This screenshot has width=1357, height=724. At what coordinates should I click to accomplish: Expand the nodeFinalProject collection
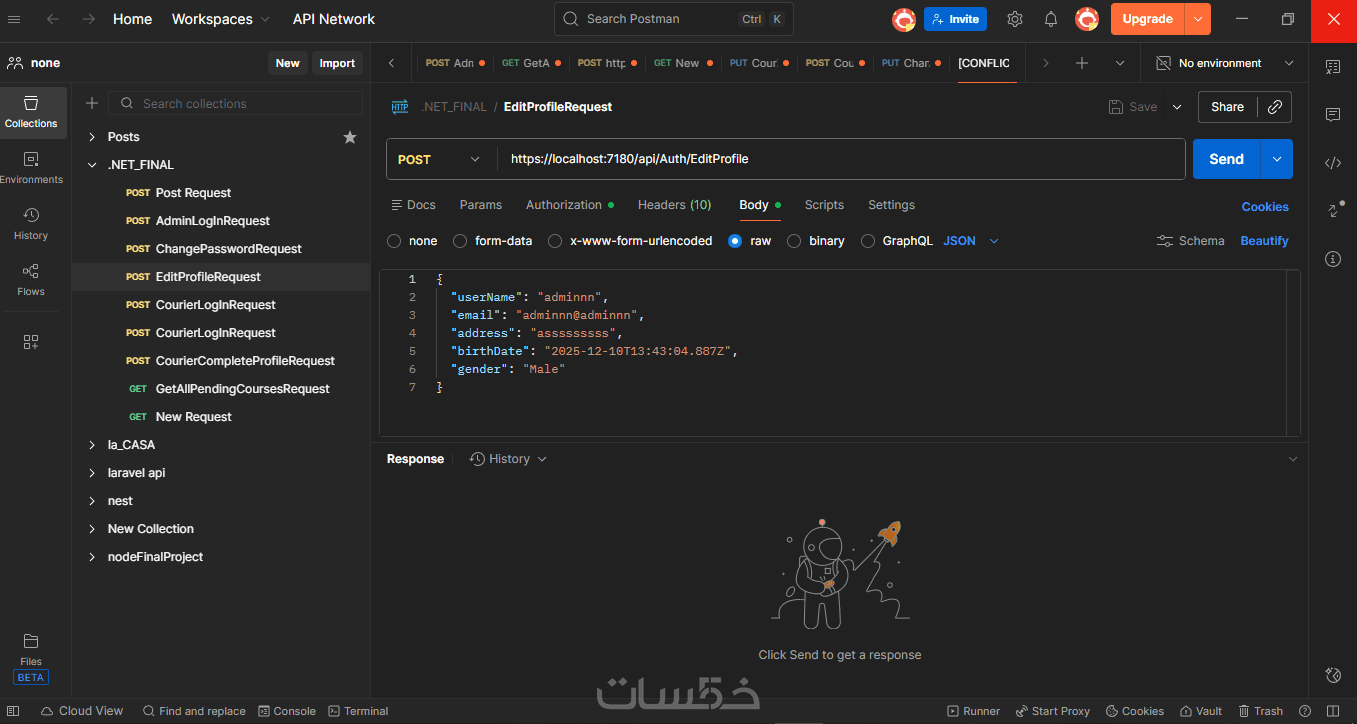[x=92, y=557]
